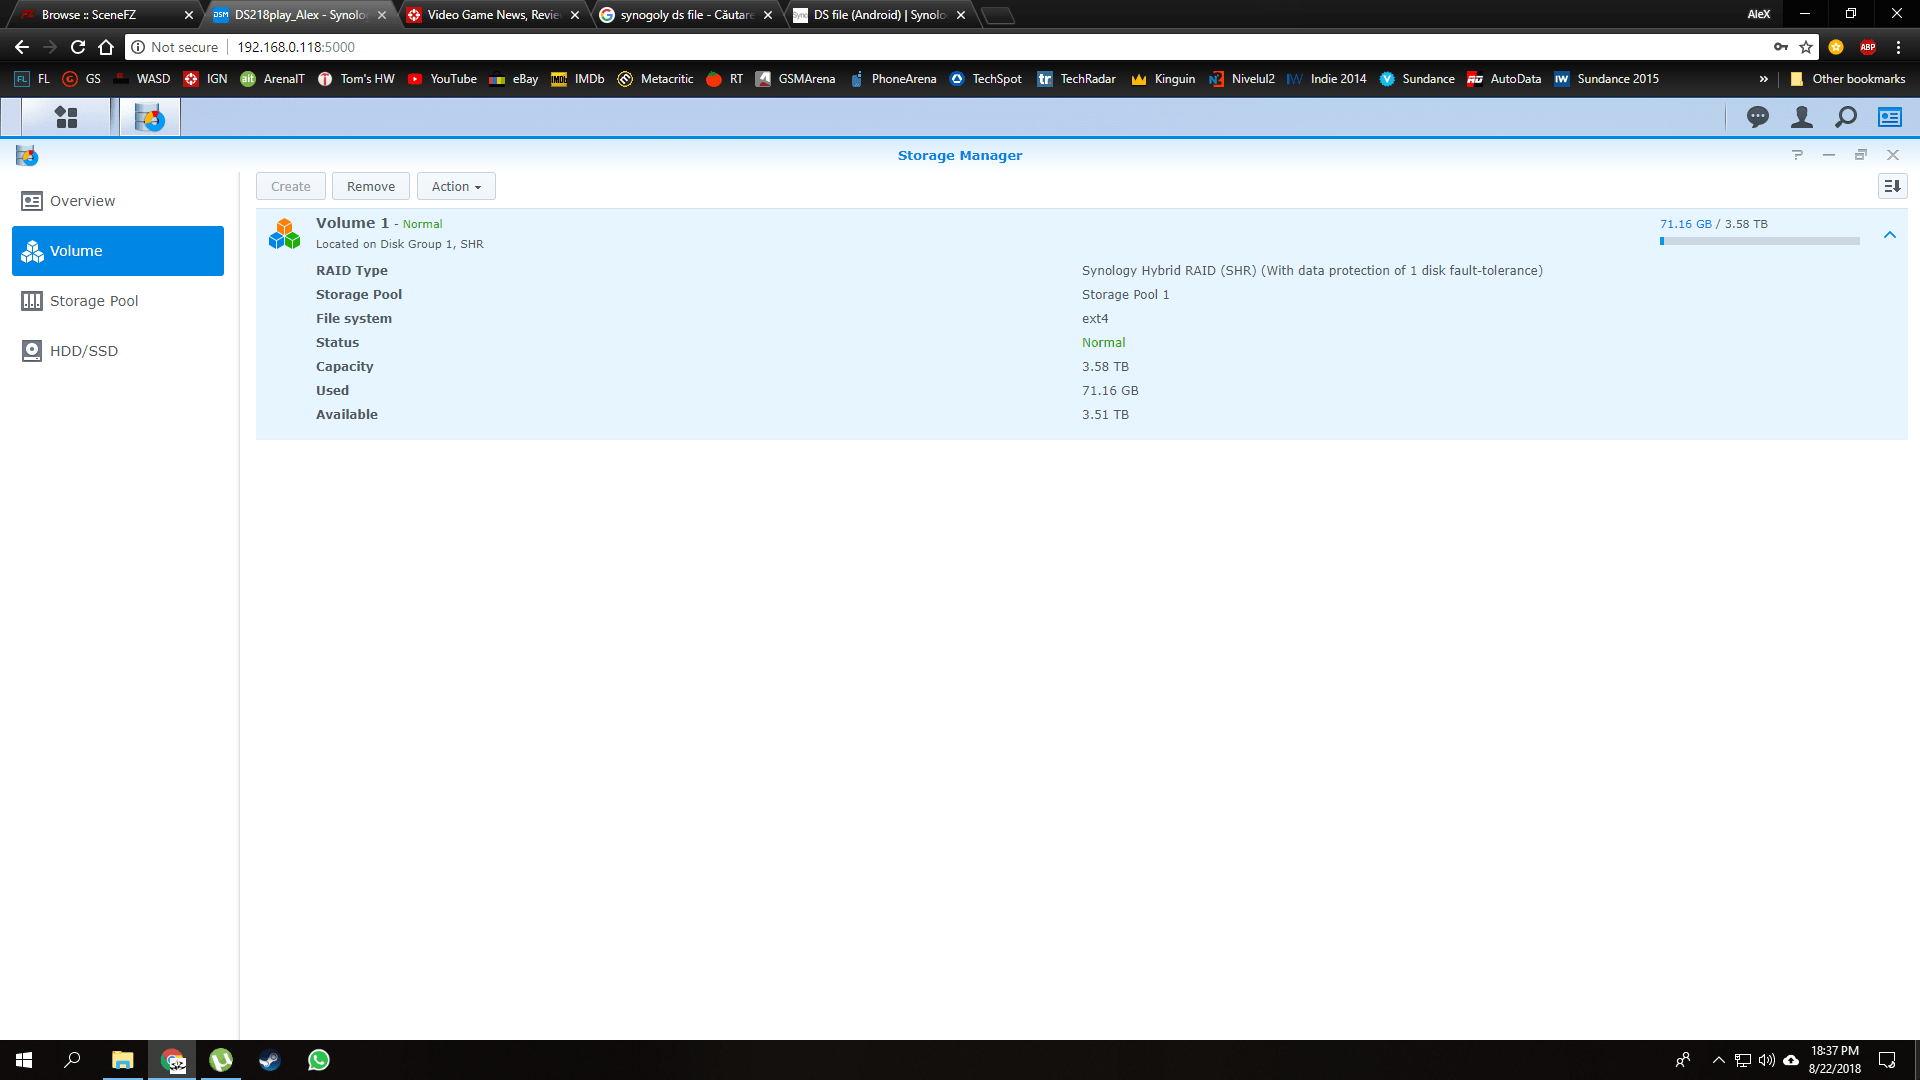Open Steam from the Windows taskbar
Image resolution: width=1920 pixels, height=1080 pixels.
click(x=269, y=1060)
